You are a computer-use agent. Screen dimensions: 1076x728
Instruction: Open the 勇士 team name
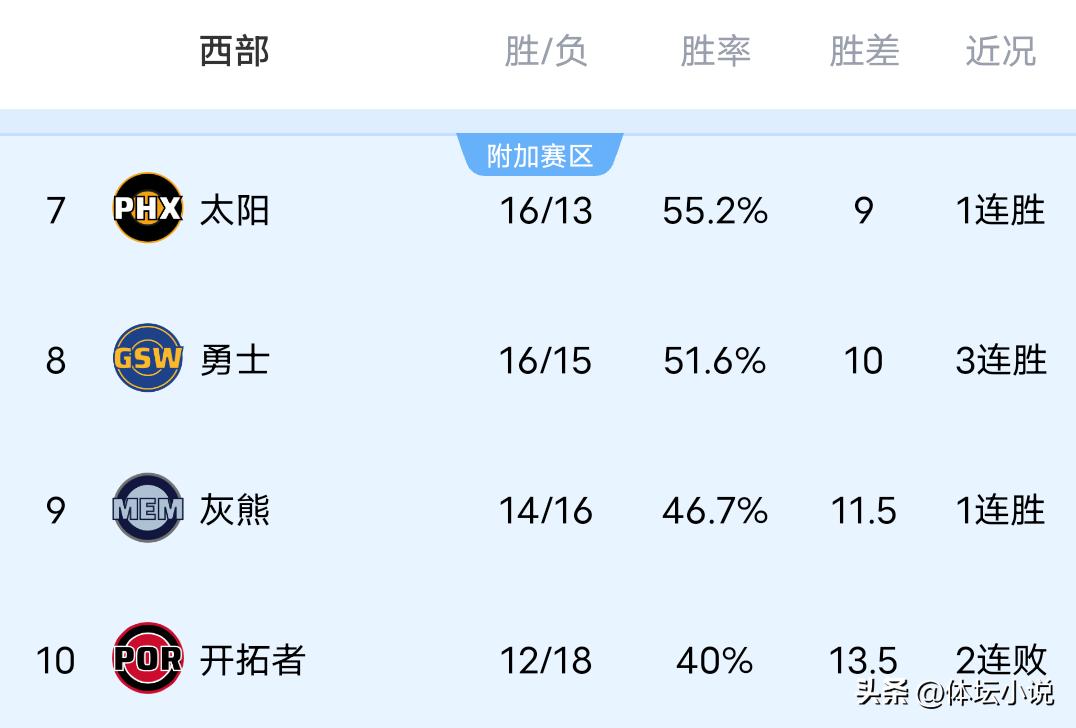pos(235,360)
